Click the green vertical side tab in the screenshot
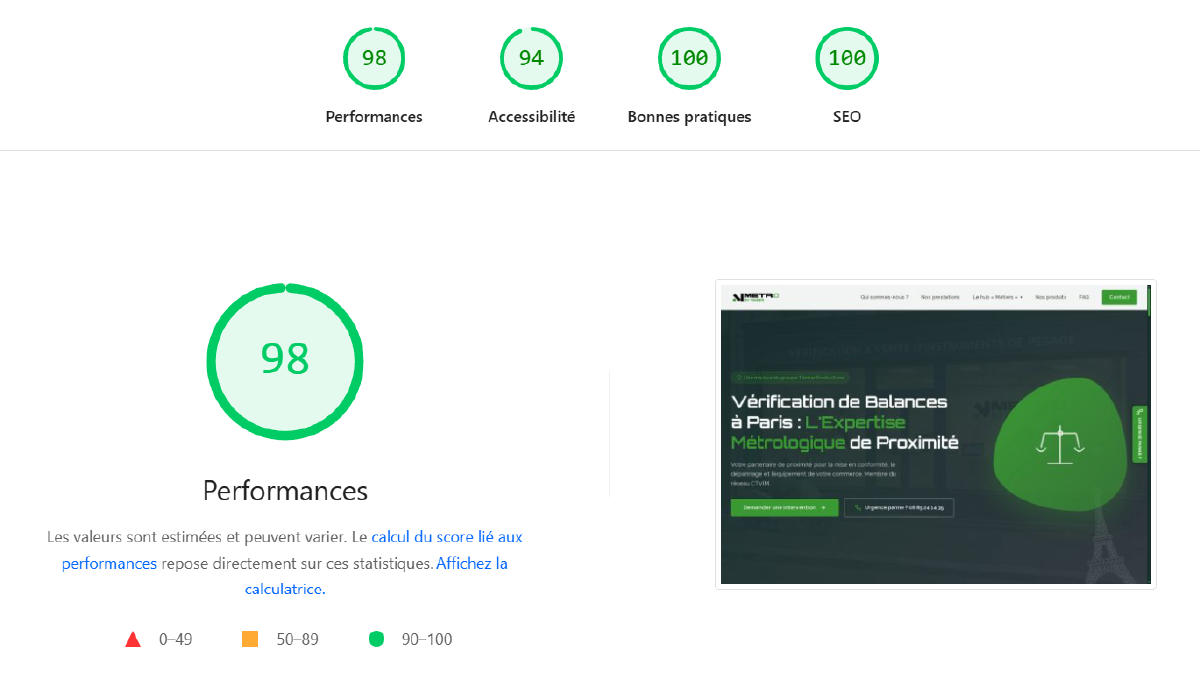The height and width of the screenshot is (675, 1200). tap(1139, 434)
